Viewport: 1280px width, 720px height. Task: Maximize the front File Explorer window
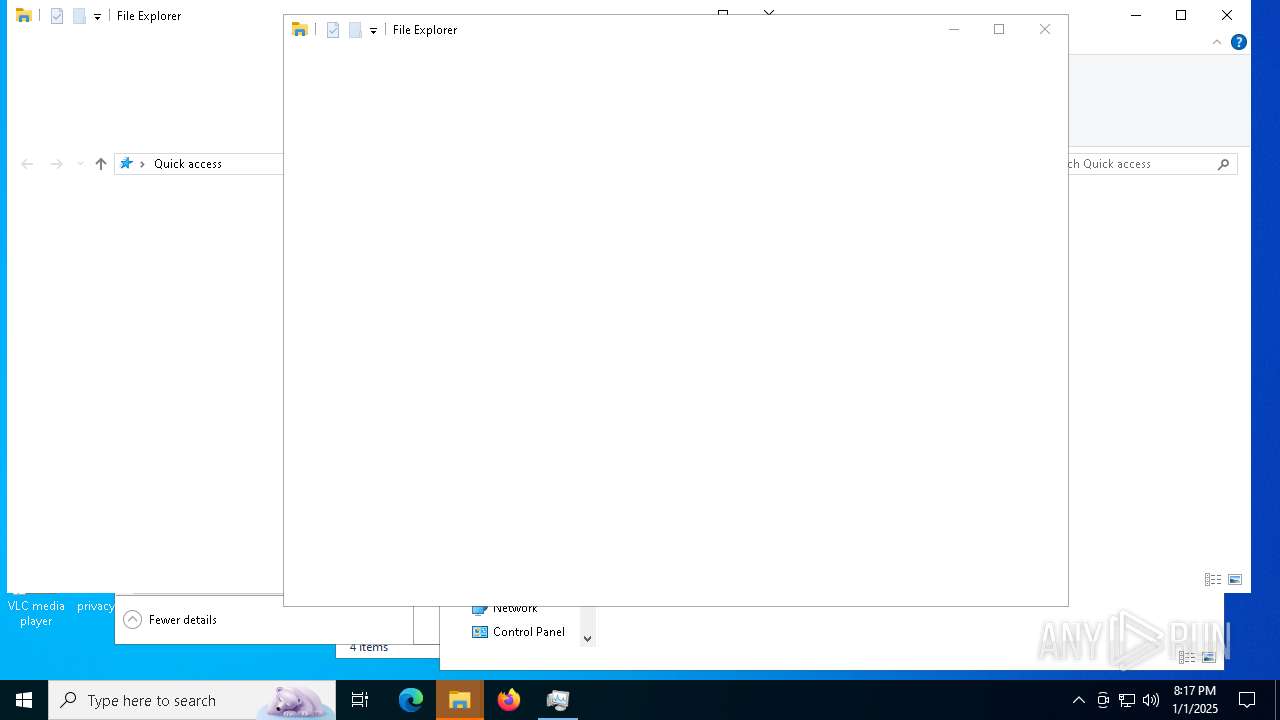(999, 29)
